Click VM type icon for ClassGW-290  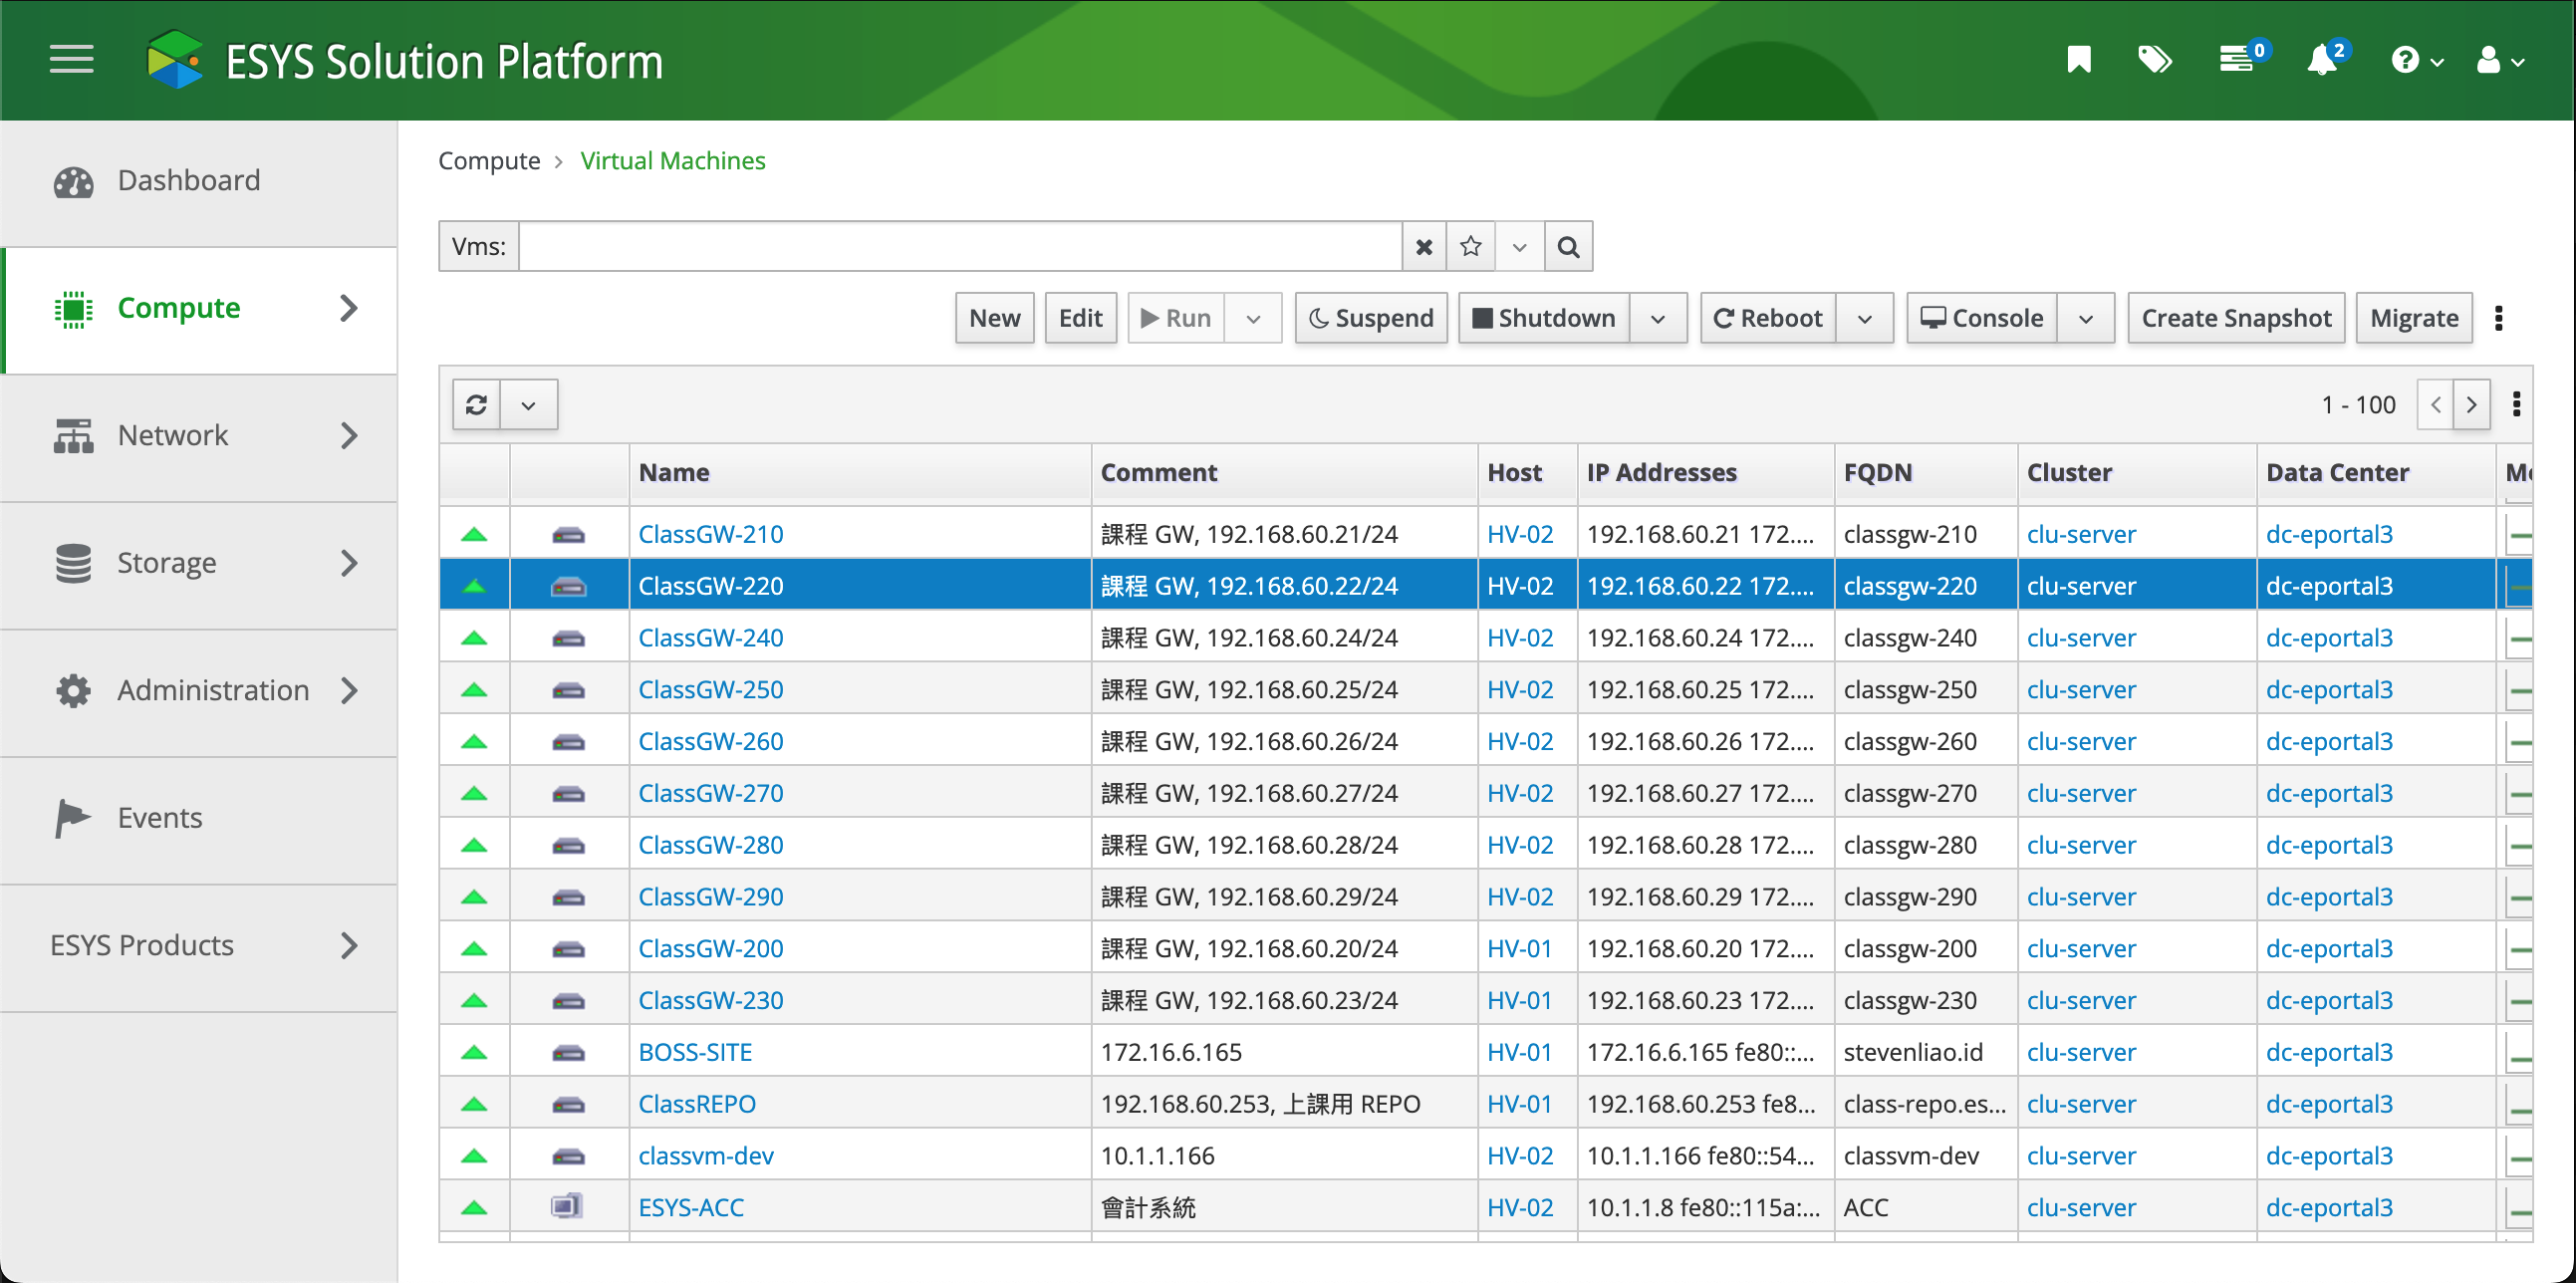point(568,897)
